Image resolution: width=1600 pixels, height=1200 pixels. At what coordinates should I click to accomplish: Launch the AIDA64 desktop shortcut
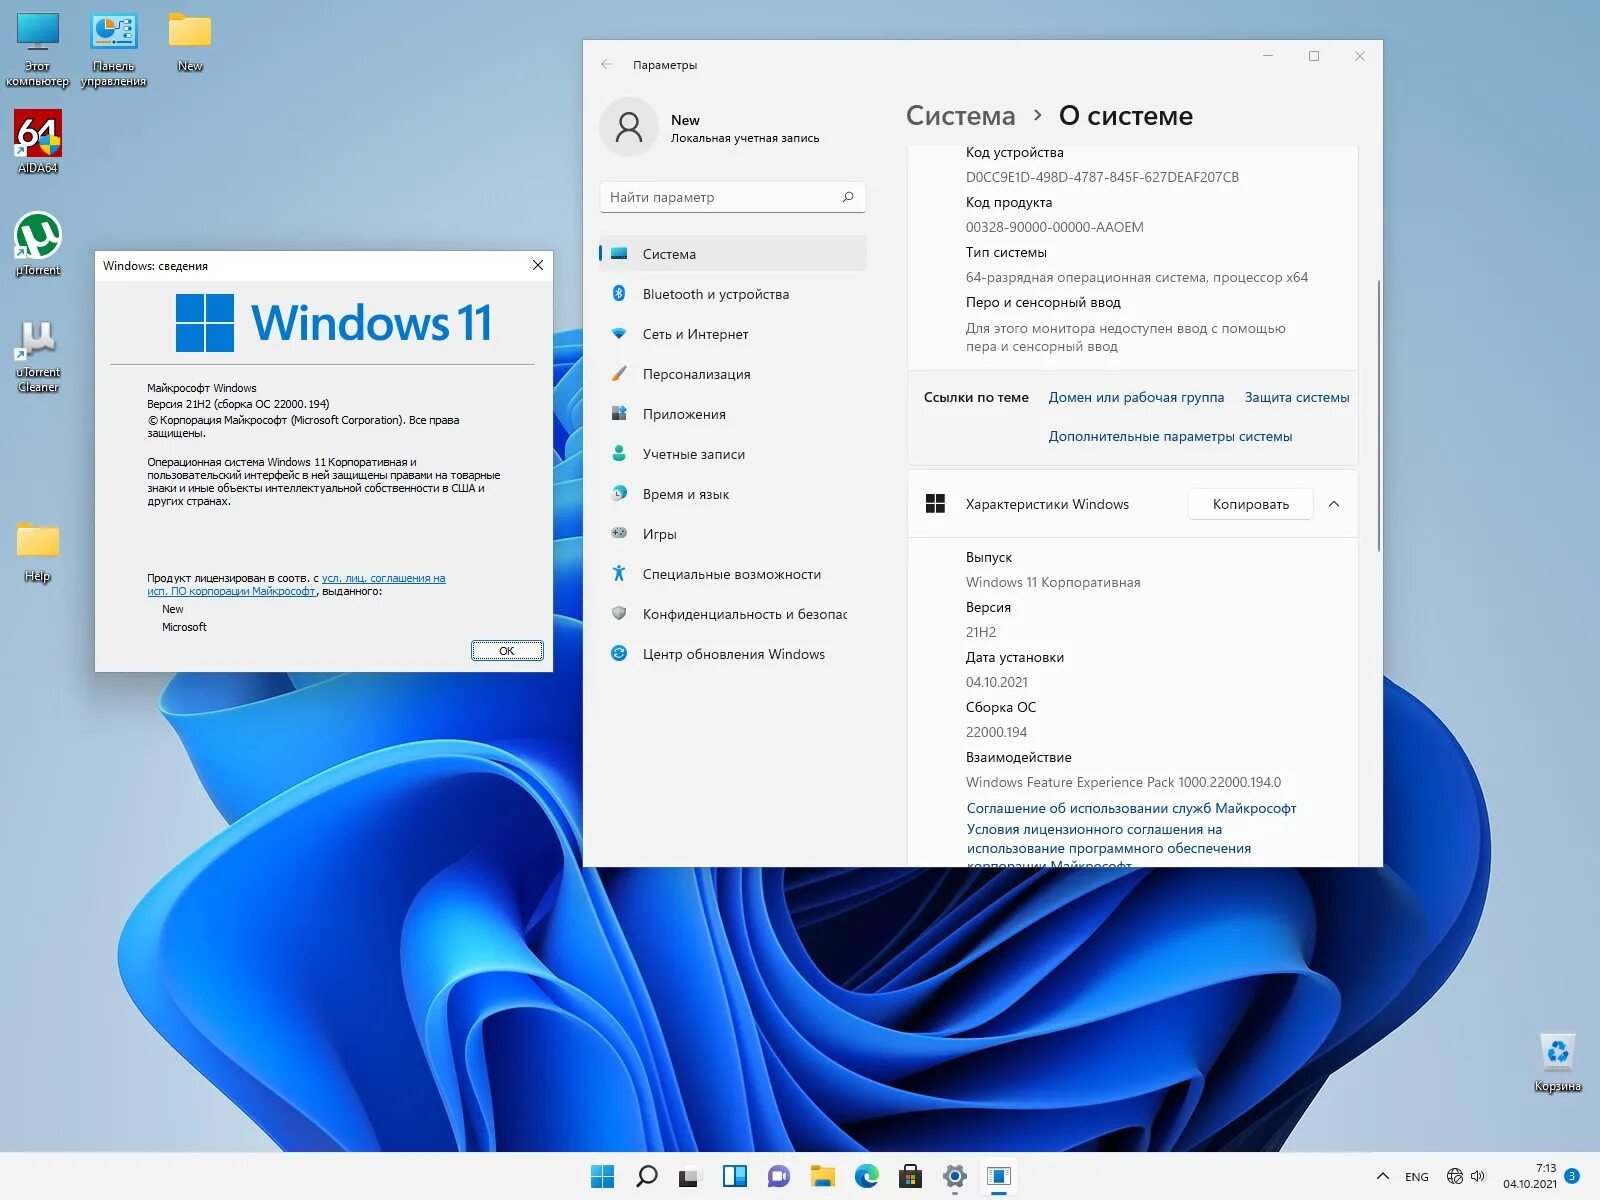click(x=37, y=141)
